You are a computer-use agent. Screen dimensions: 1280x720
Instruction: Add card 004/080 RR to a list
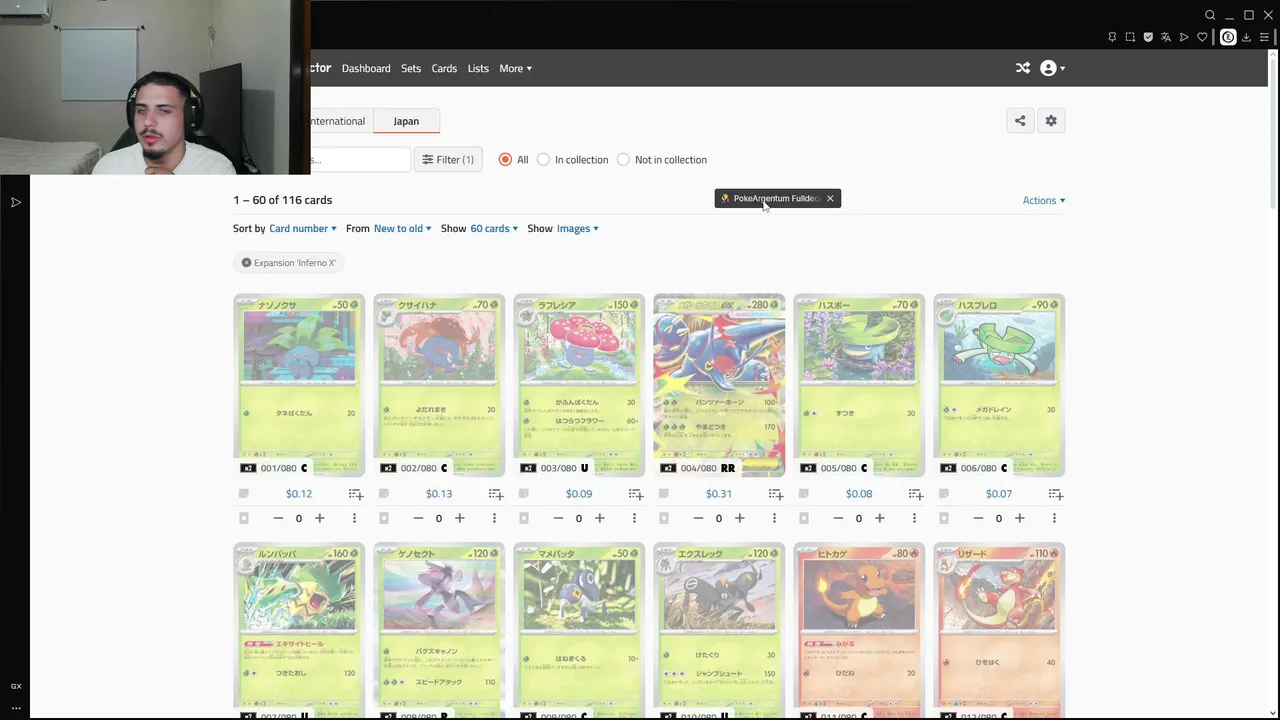tap(775, 494)
